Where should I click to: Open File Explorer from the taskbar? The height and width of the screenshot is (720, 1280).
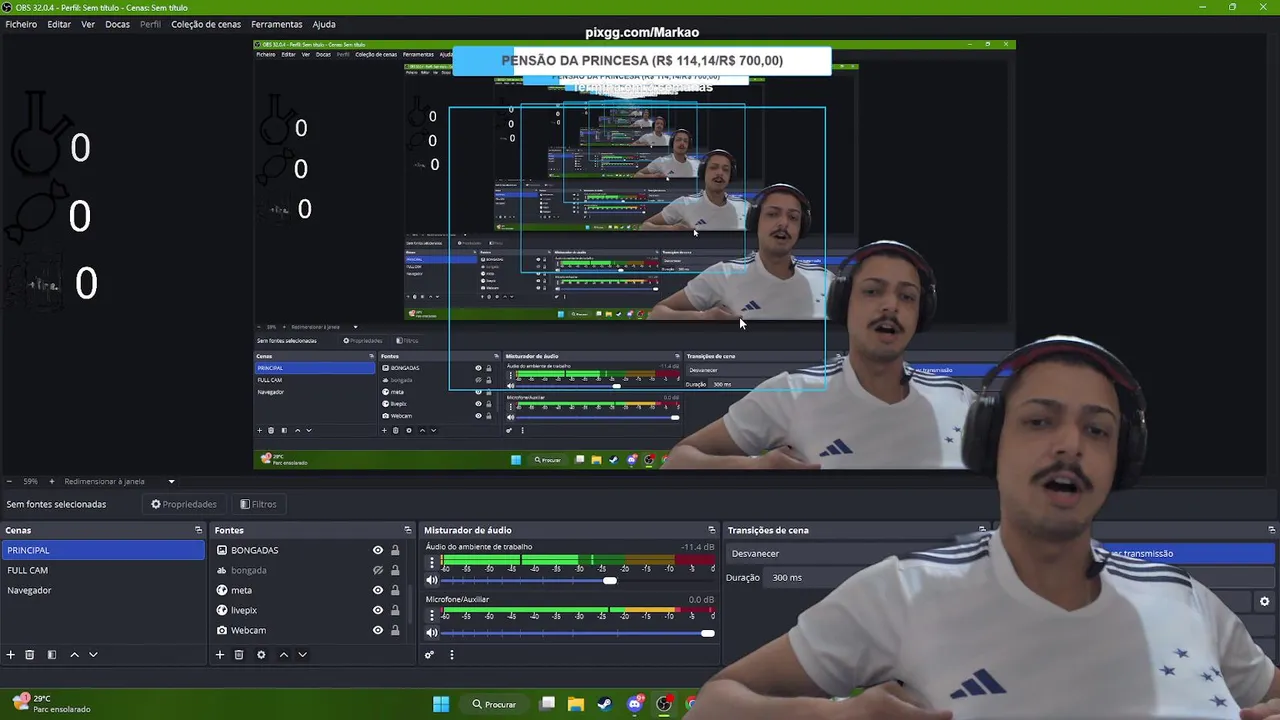[576, 704]
